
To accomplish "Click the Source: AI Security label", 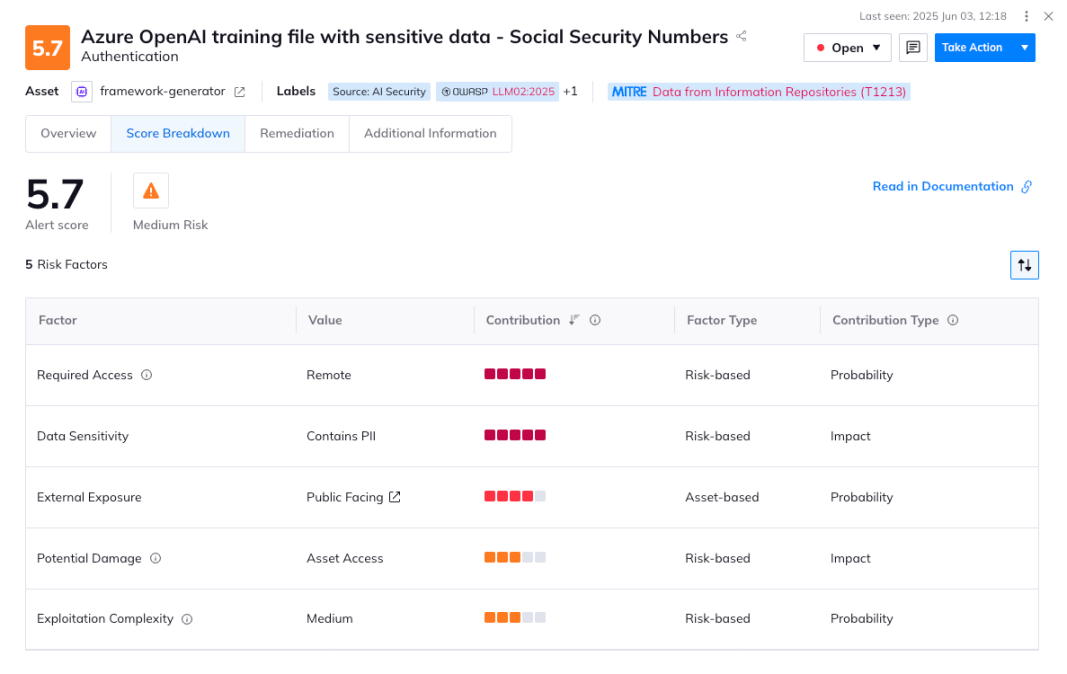I will (379, 92).
